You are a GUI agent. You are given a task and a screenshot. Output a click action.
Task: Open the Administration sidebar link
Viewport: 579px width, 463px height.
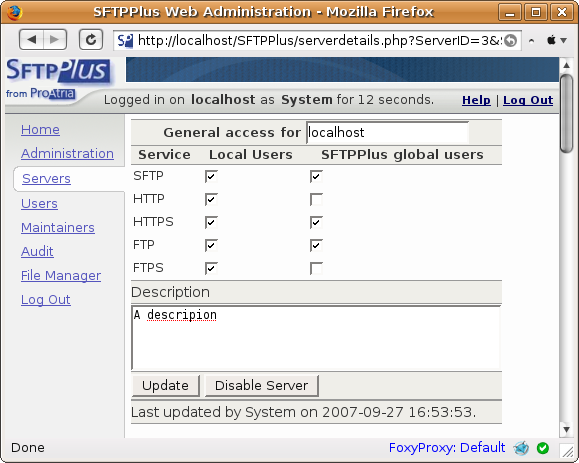coord(67,153)
